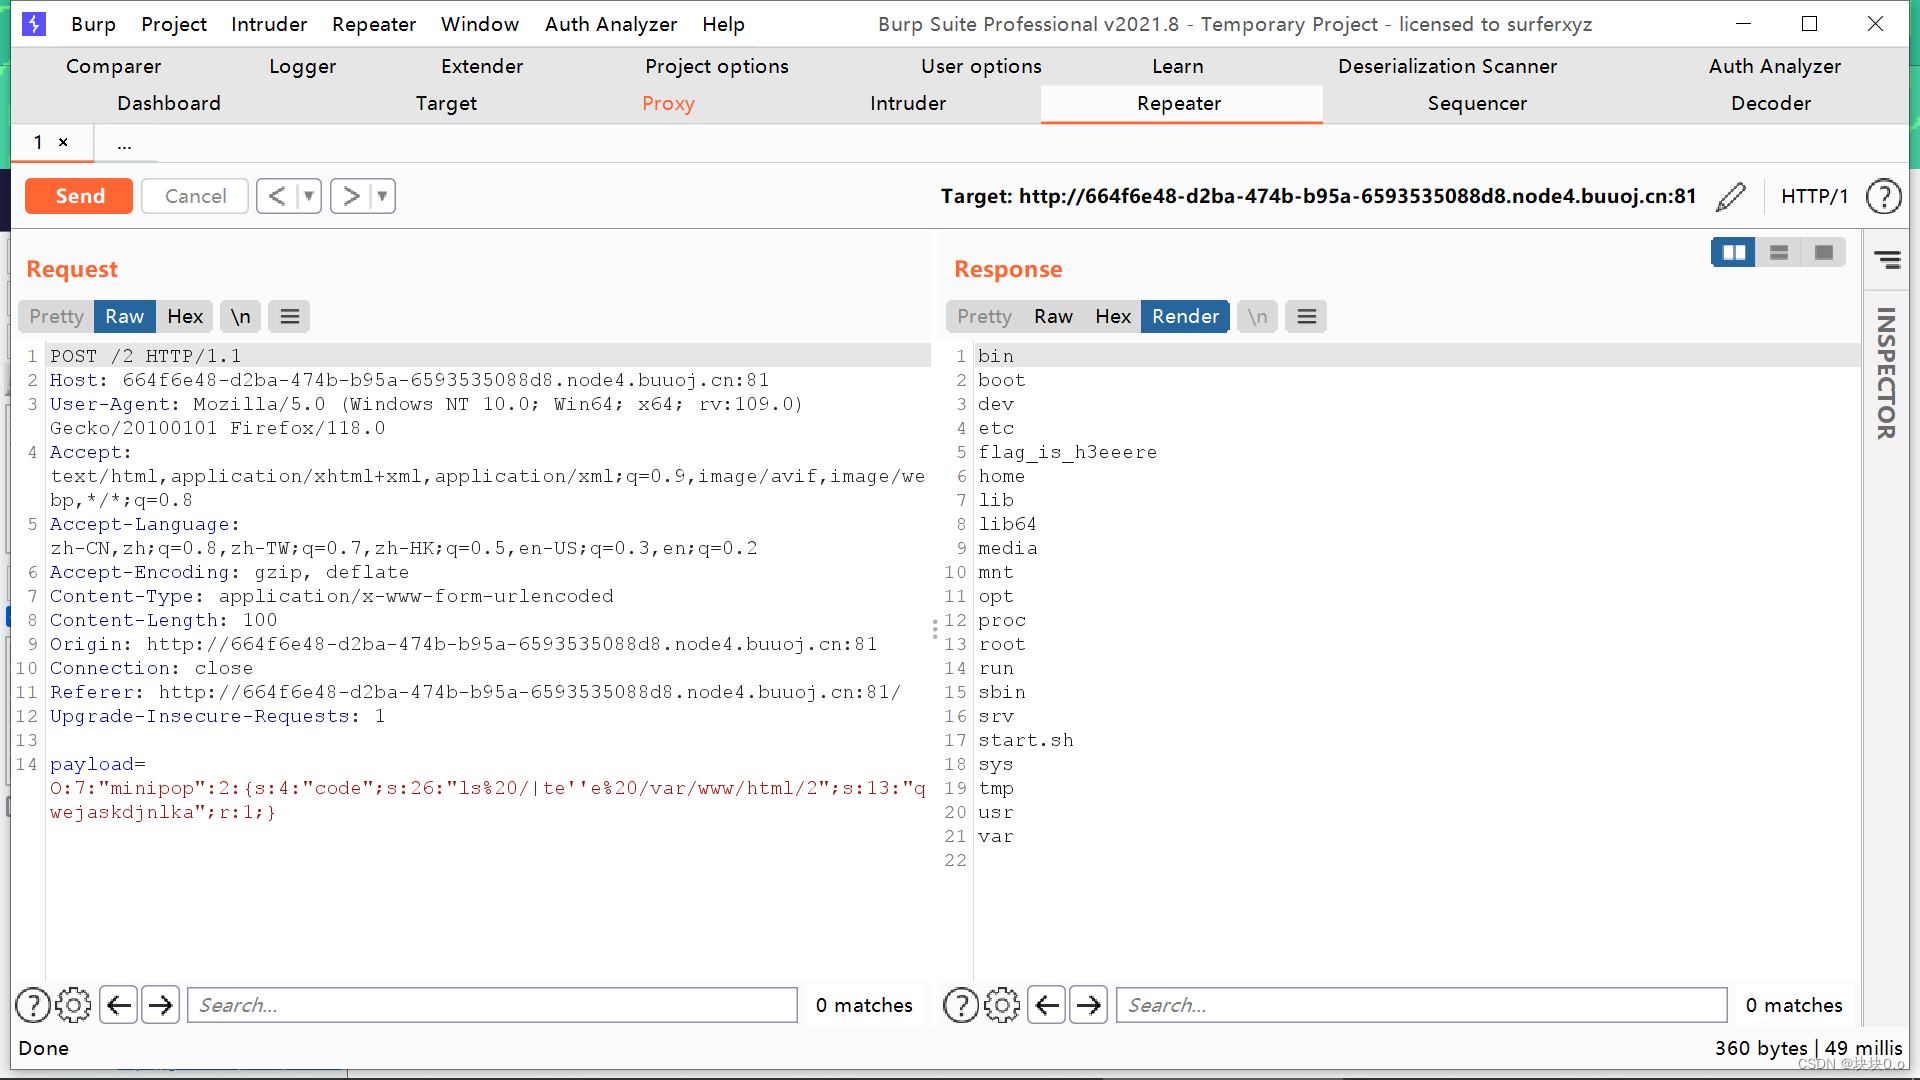Switch response view to Render

[1186, 317]
